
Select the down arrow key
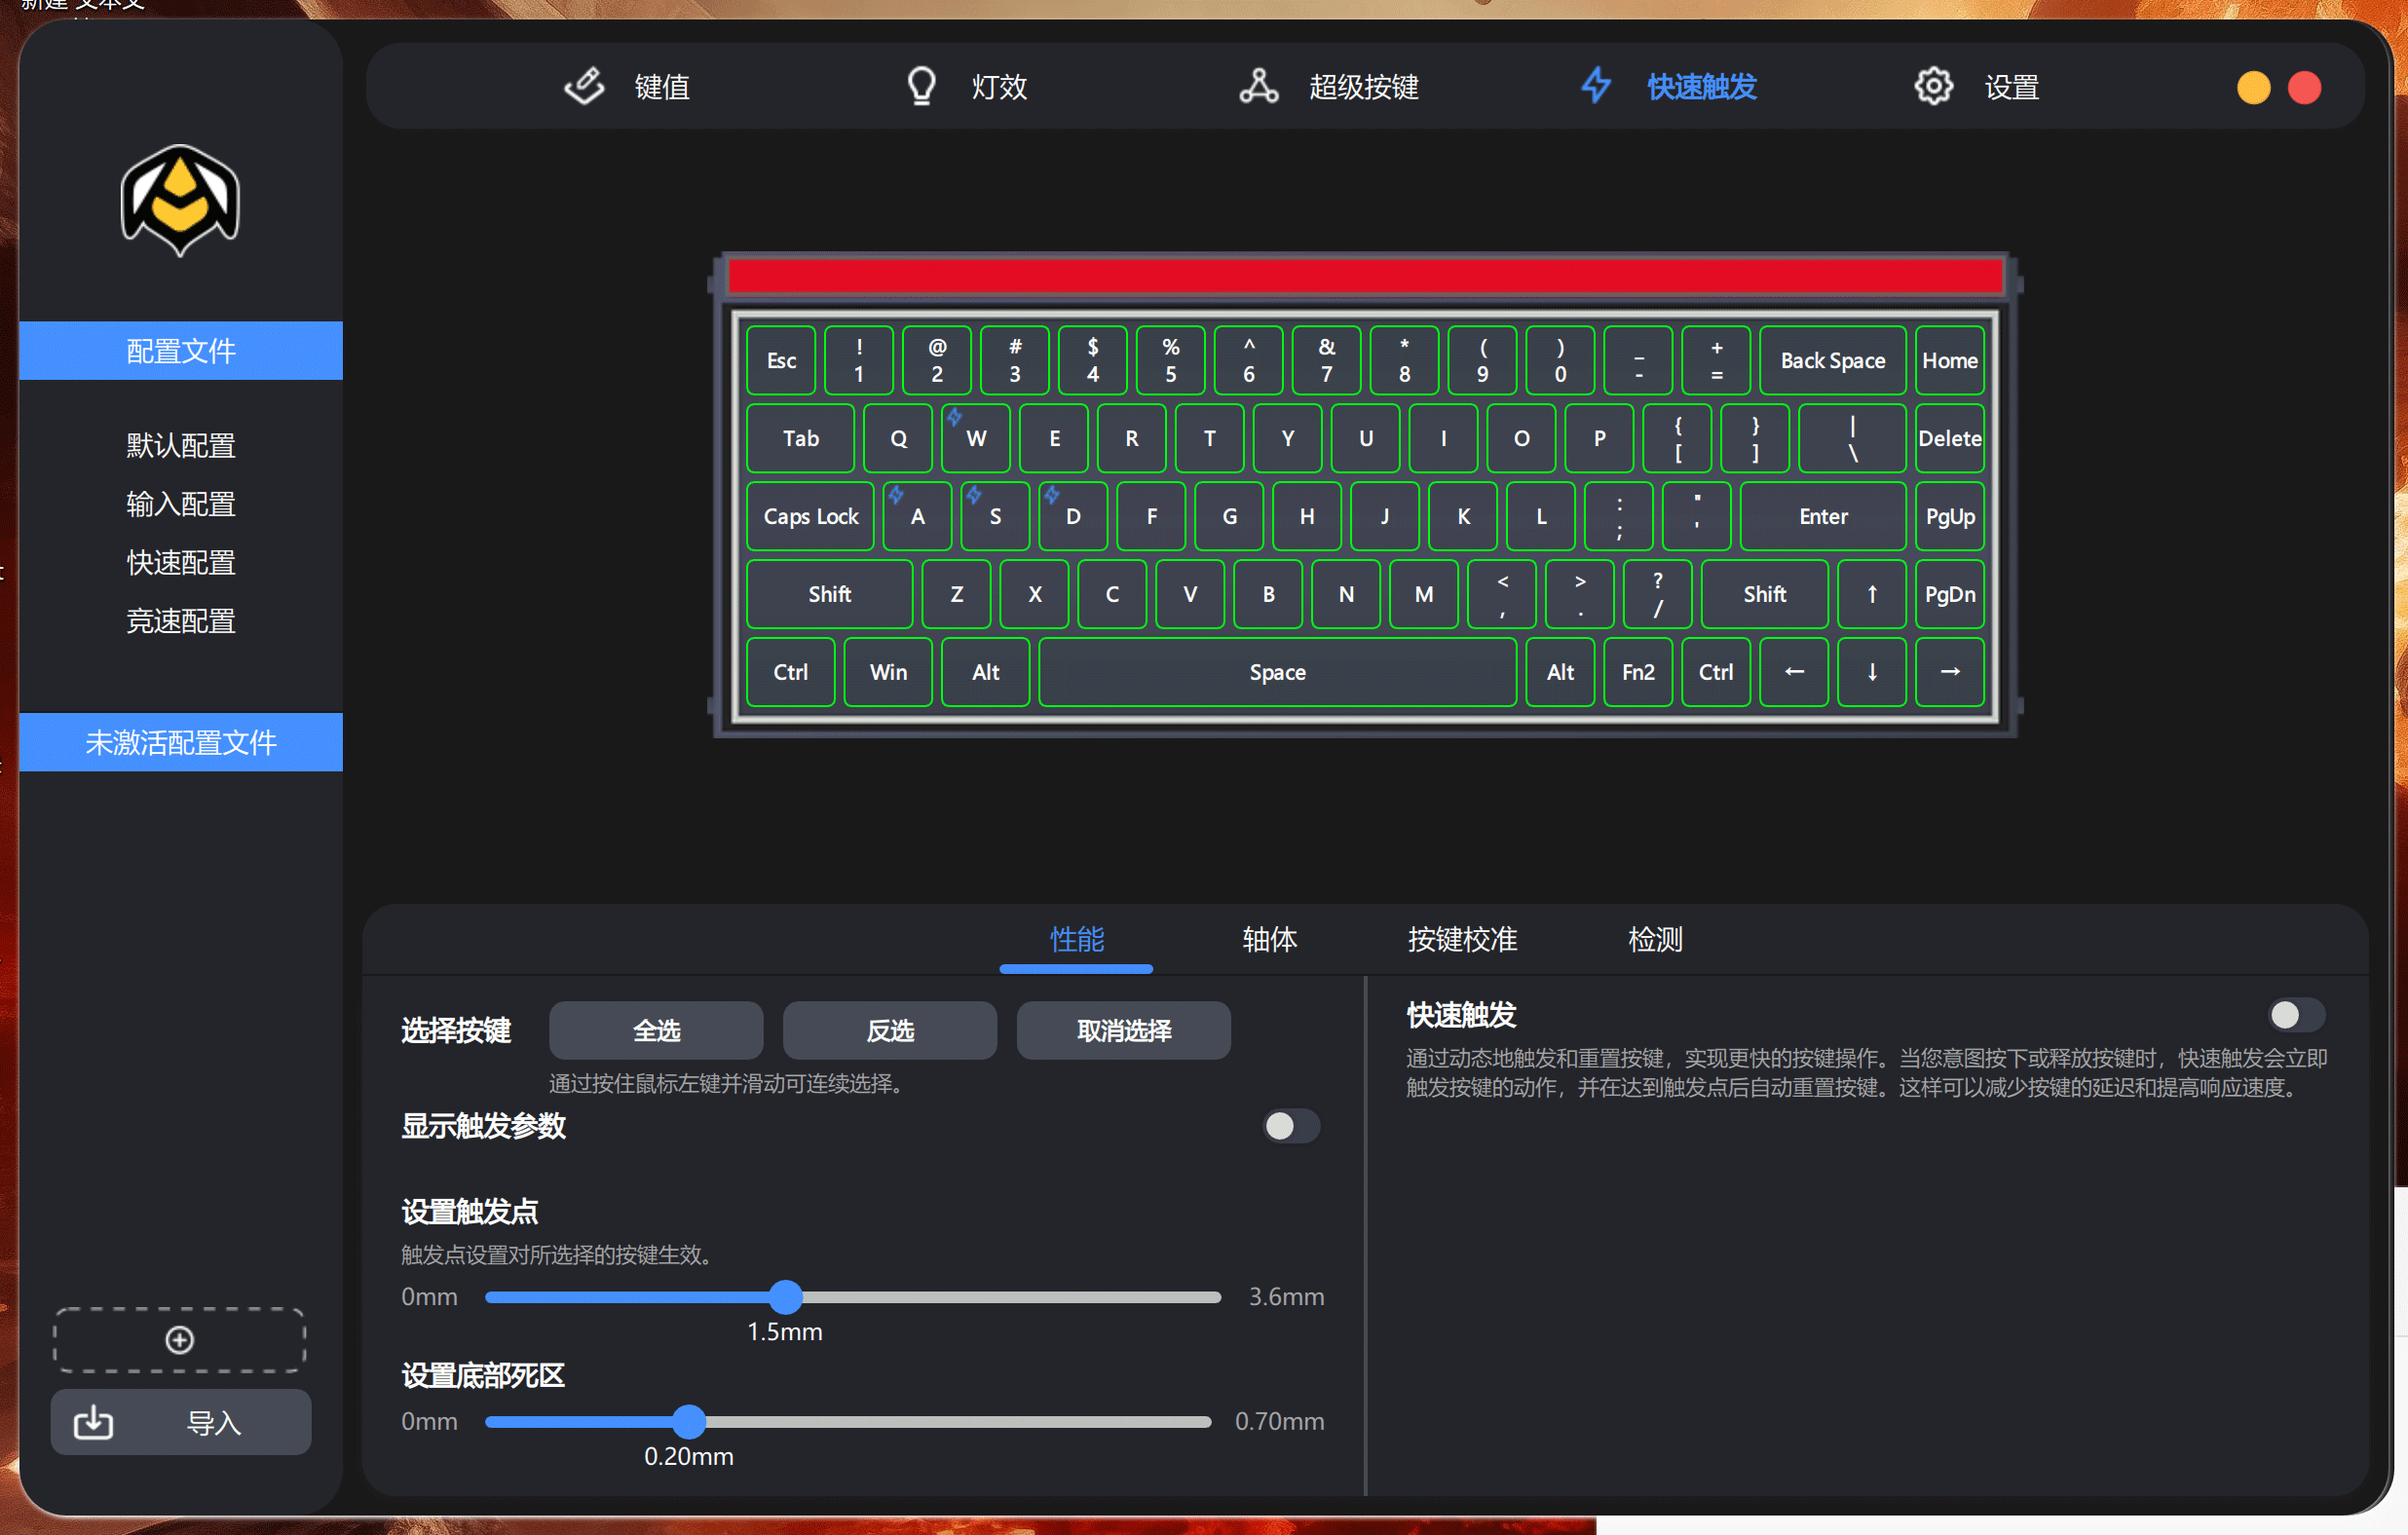(1872, 672)
